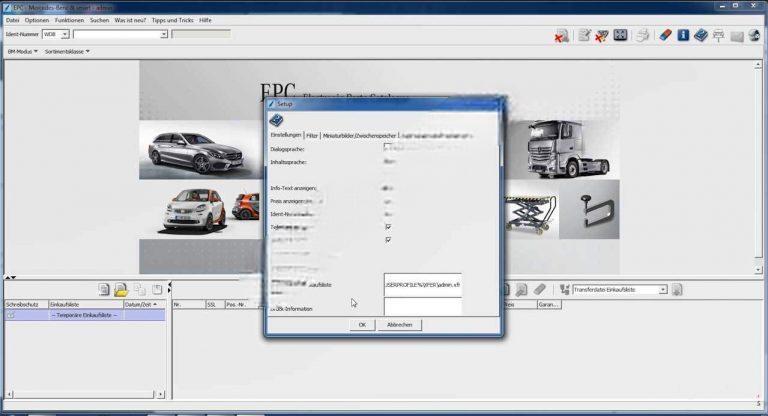Click the globe icon at toolbar end
Screen dimensions: 768x416
[x=754, y=35]
